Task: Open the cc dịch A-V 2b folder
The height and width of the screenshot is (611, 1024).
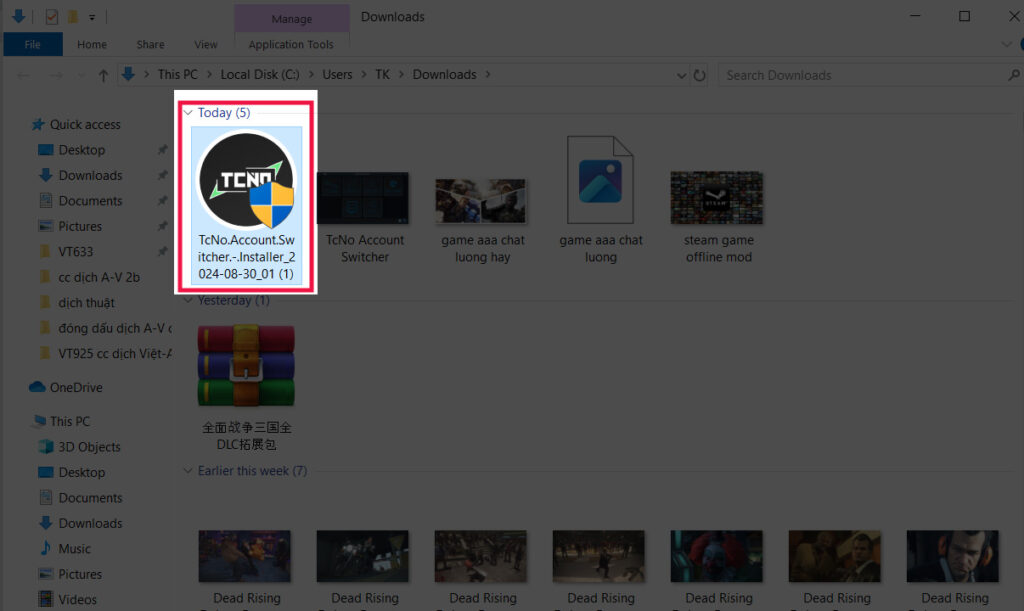Action: pyautogui.click(x=99, y=277)
